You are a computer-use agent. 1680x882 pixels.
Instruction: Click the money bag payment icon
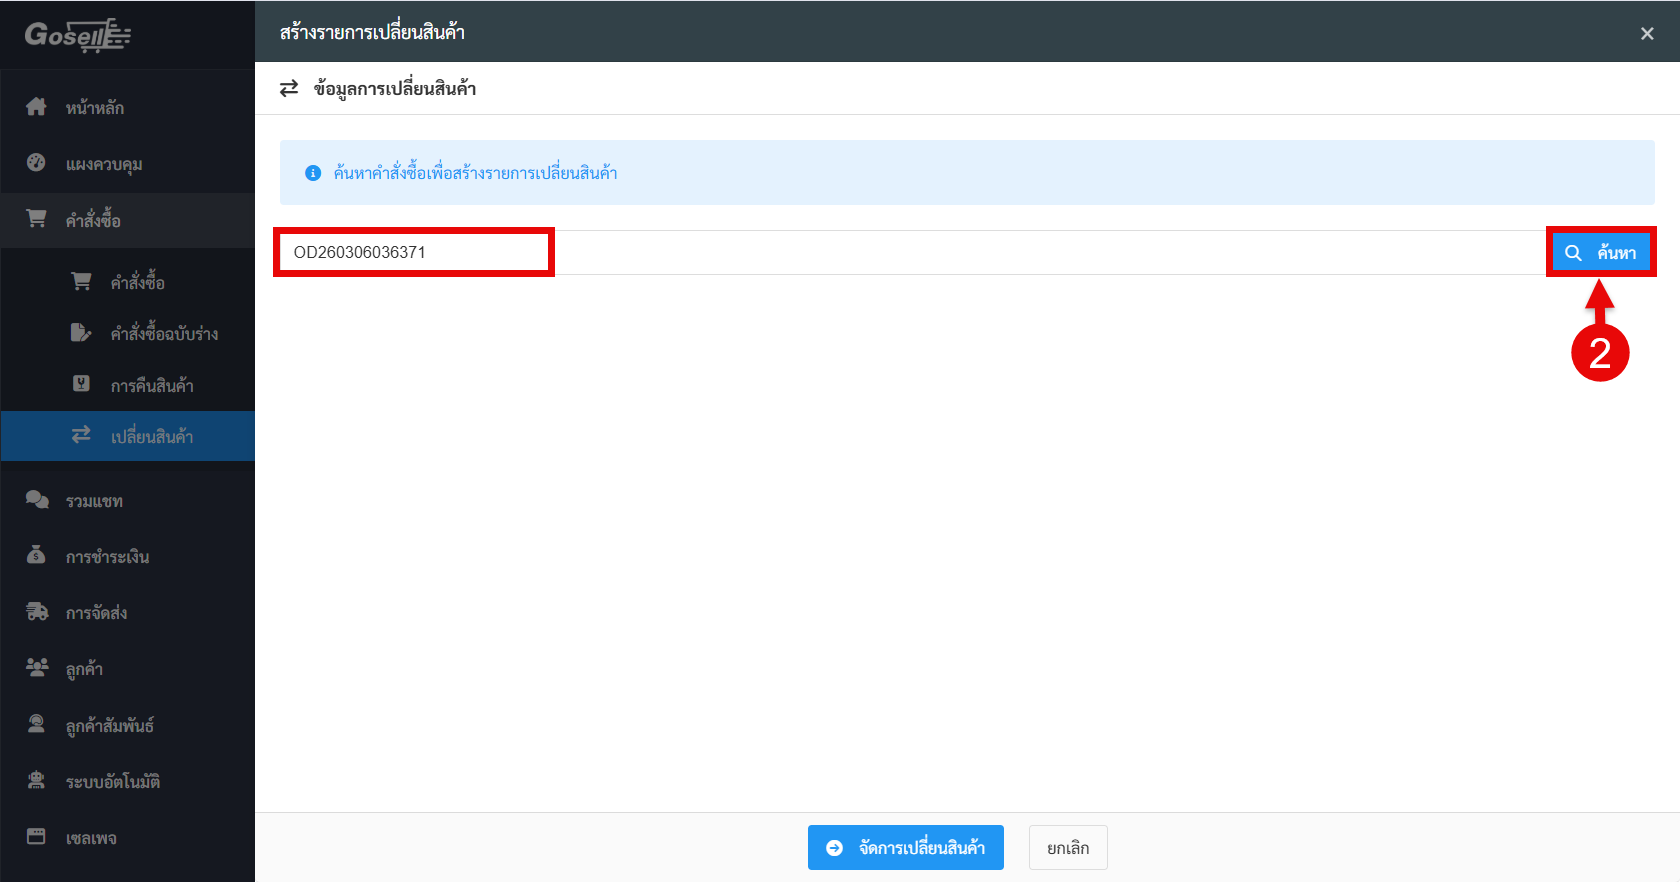36,556
